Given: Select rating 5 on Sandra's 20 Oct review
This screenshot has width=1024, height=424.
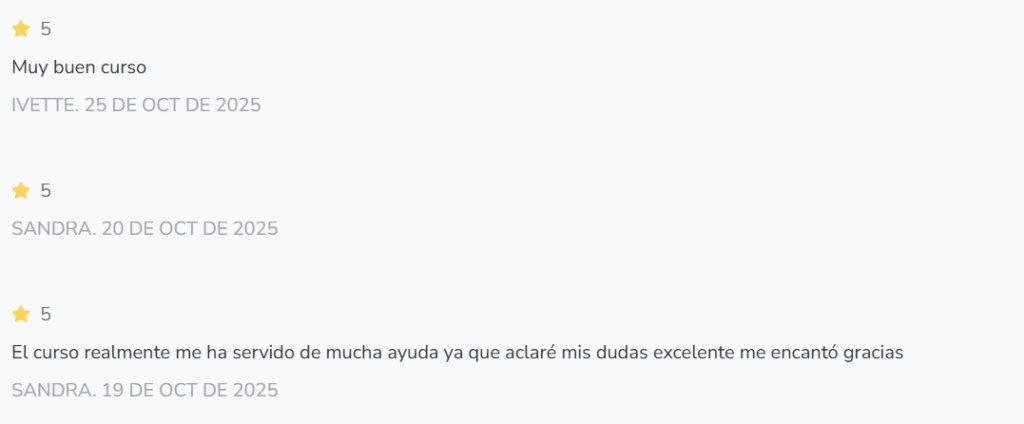Looking at the screenshot, I should [x=46, y=190].
